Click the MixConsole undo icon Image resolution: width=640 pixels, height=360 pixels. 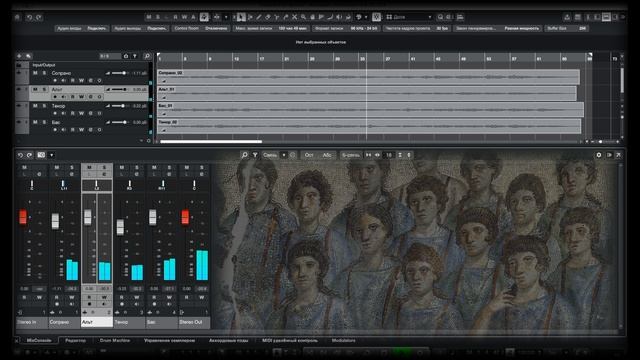pyautogui.click(x=20, y=155)
